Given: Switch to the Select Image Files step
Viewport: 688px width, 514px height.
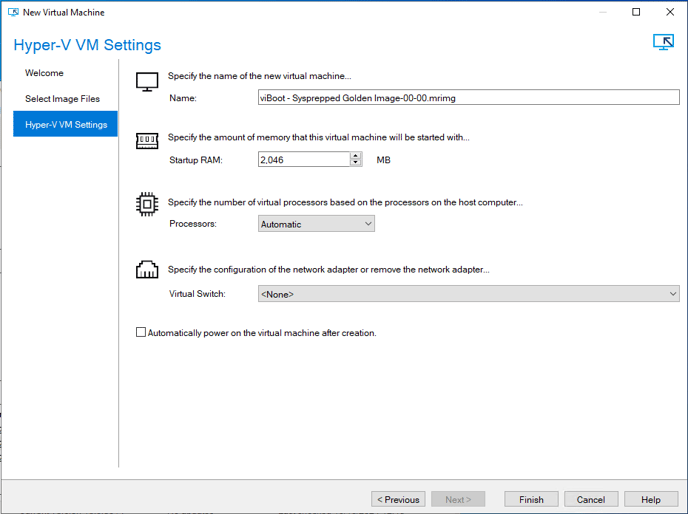Looking at the screenshot, I should pos(62,99).
